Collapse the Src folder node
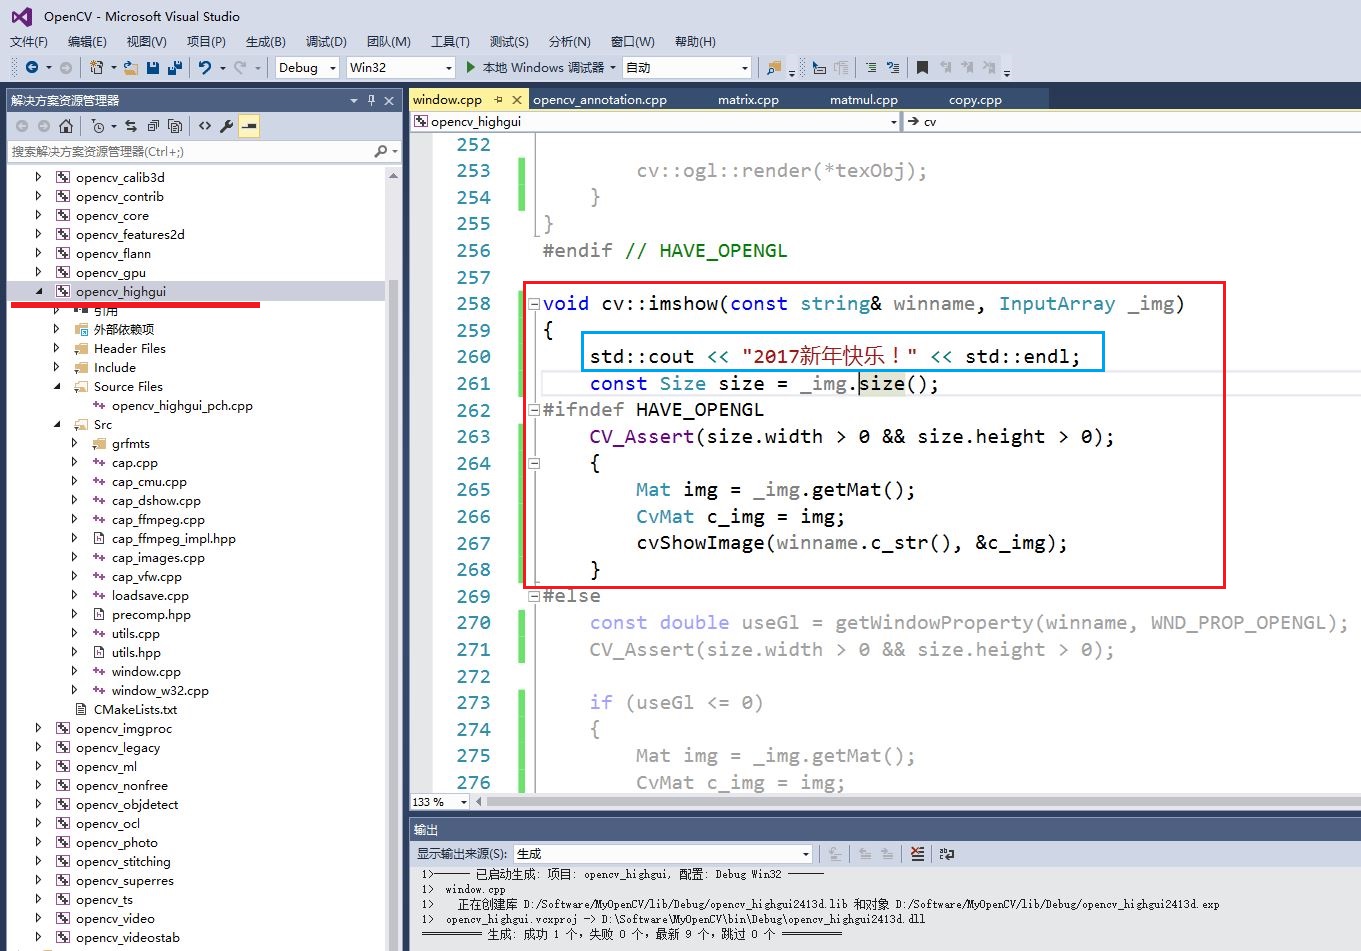1361x951 pixels. (57, 425)
